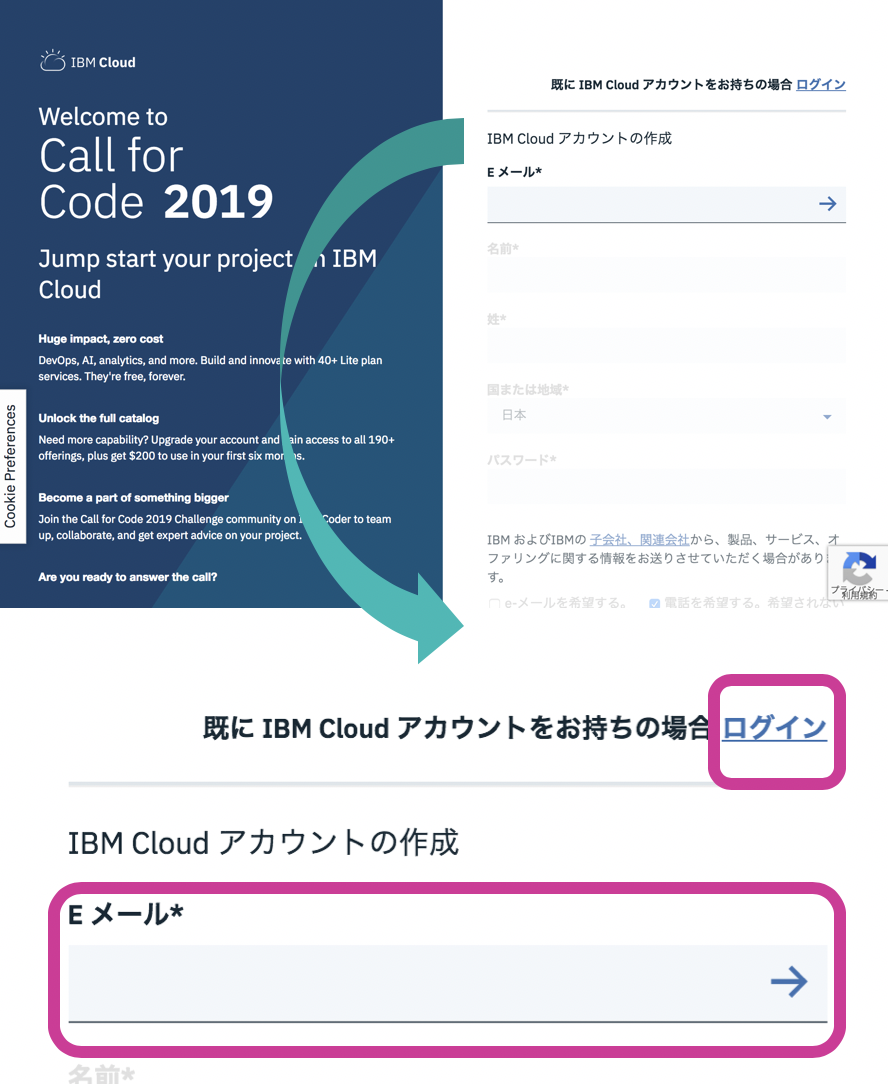Click the 名前 input field
888x1084 pixels.
tap(666, 275)
